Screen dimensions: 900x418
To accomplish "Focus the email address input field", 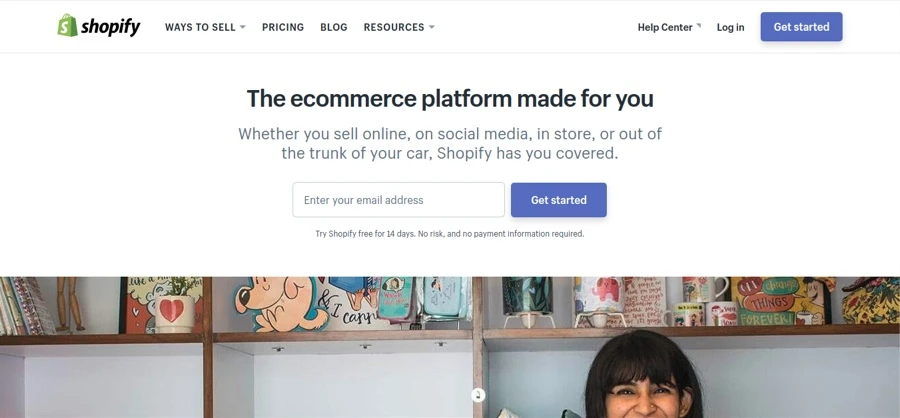I will pyautogui.click(x=398, y=200).
